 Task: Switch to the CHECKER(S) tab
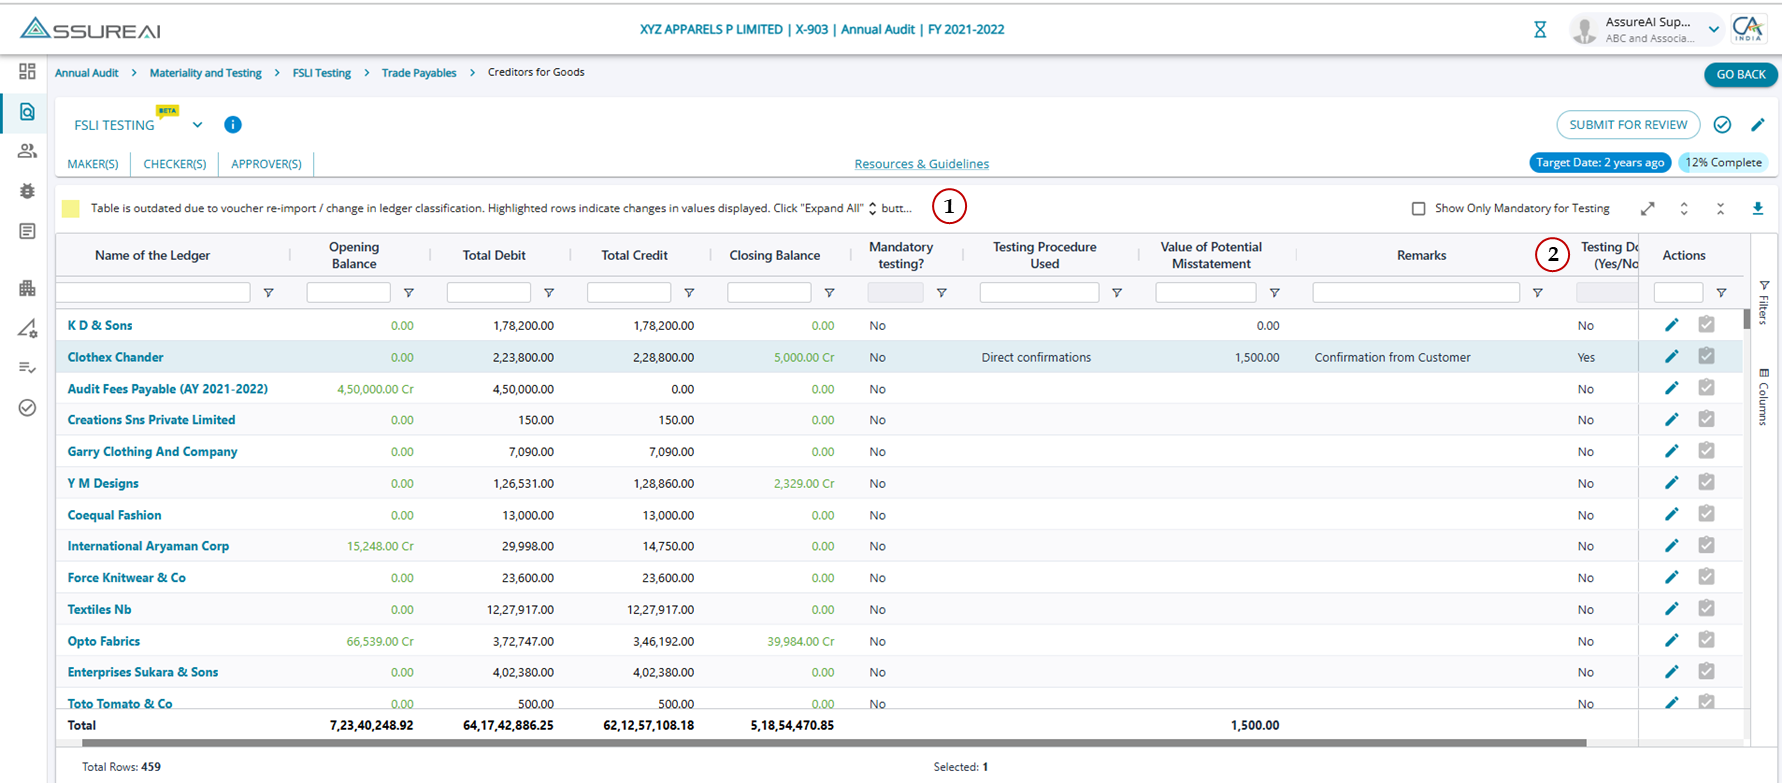(175, 164)
